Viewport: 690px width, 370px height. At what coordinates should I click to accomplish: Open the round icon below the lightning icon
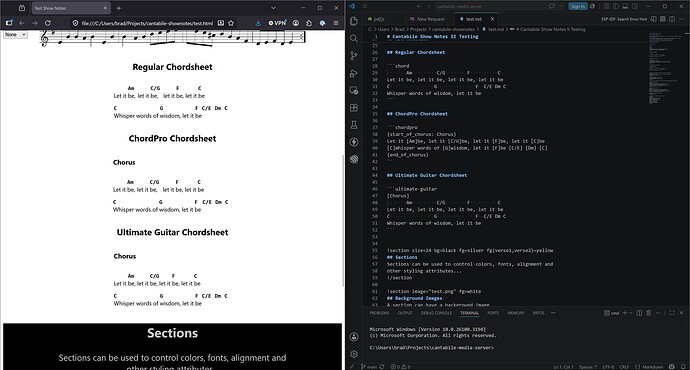click(354, 159)
